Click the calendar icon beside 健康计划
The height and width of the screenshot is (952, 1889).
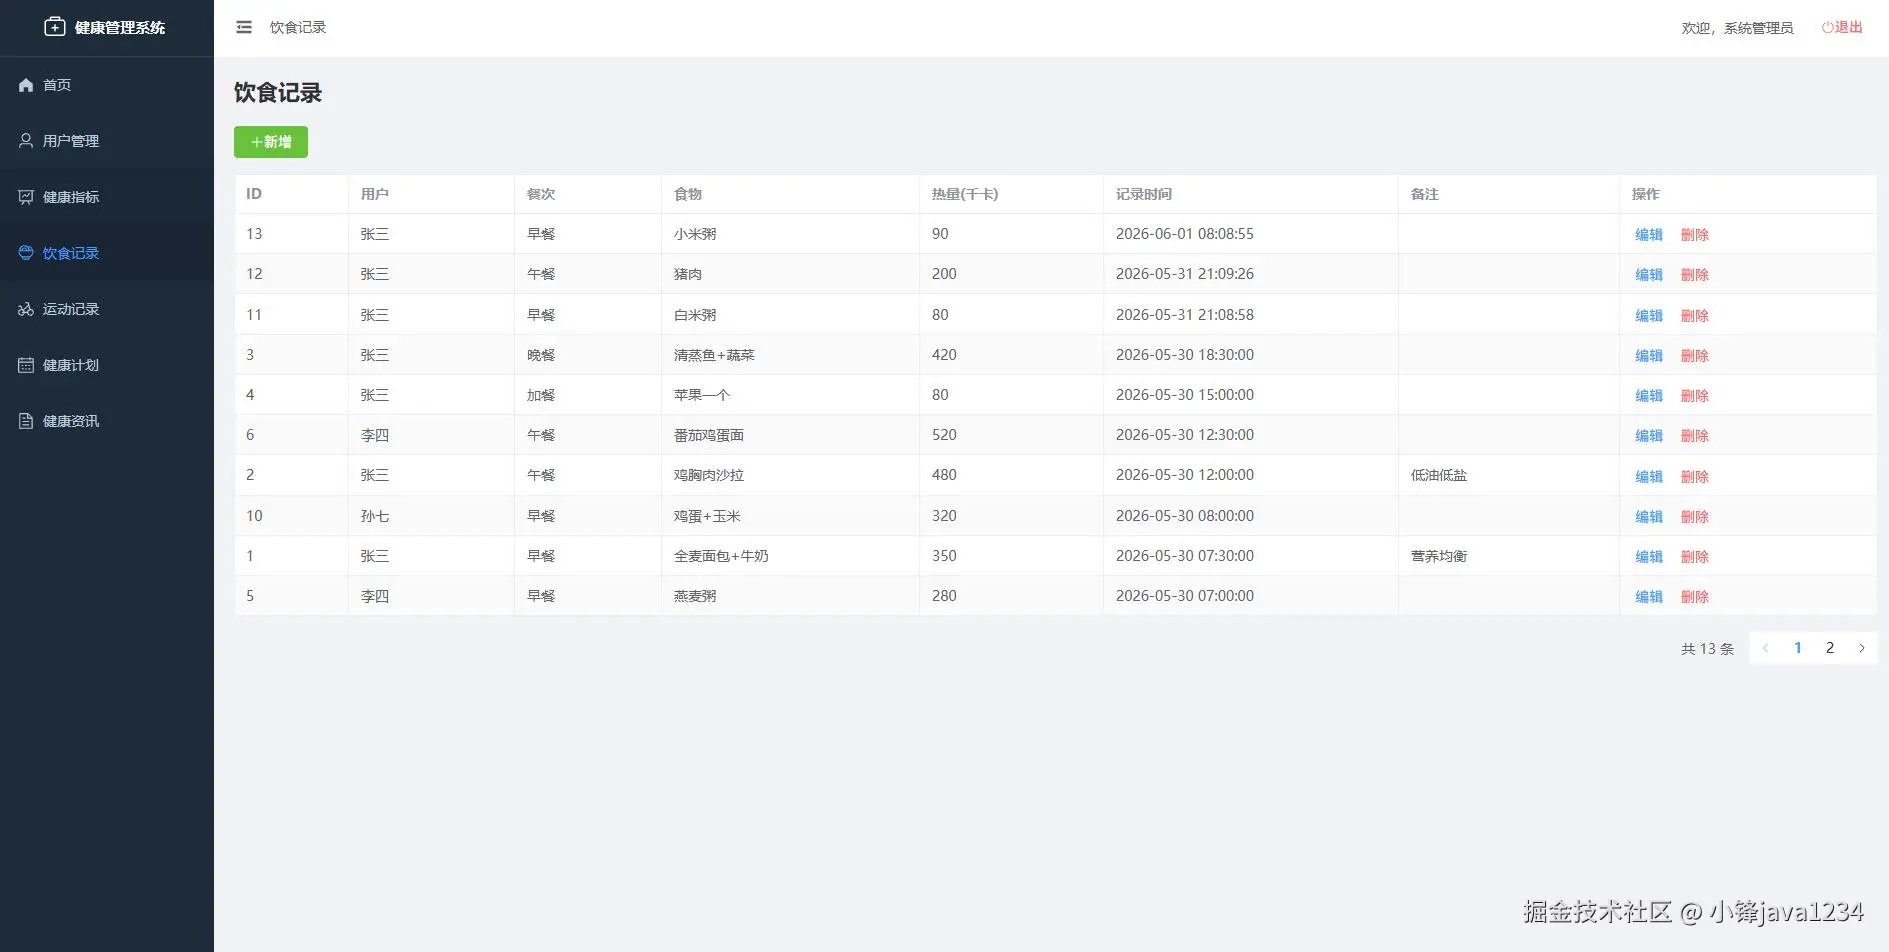pyautogui.click(x=26, y=365)
